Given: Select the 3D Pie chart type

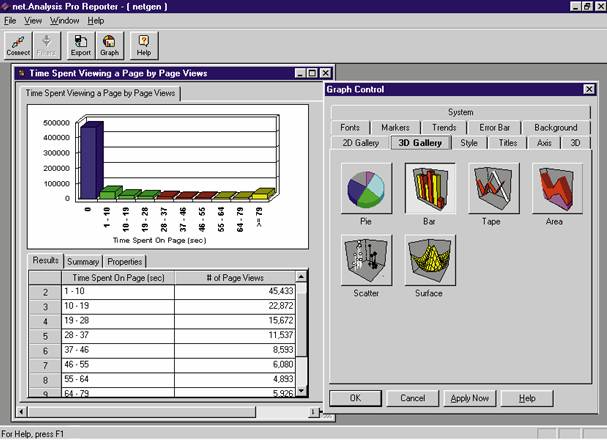Looking at the screenshot, I should pos(366,188).
